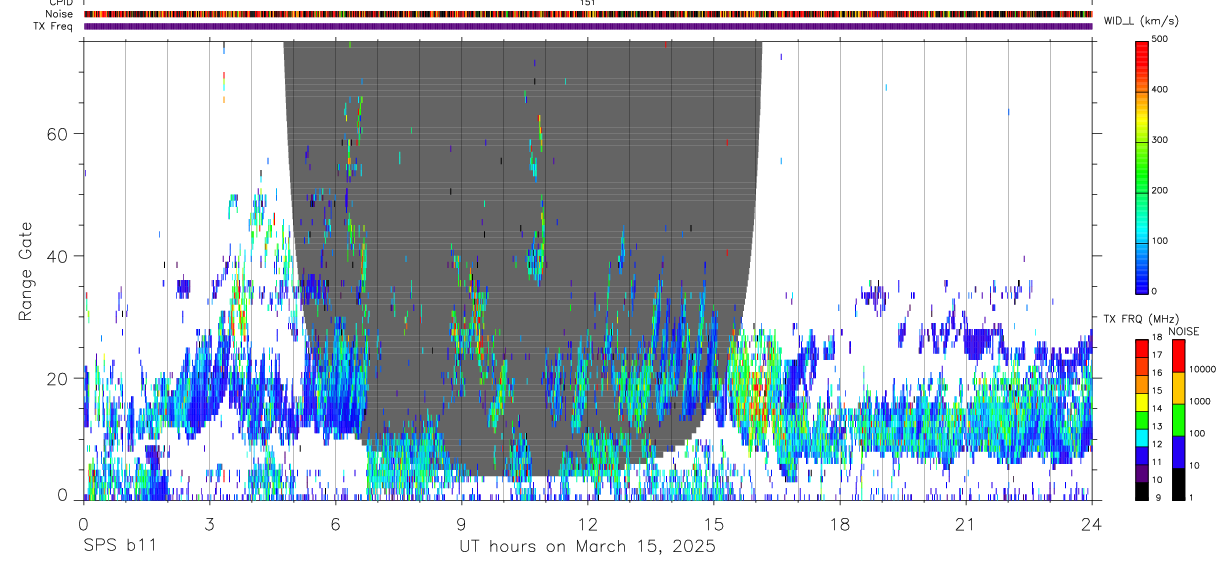Click x-axis tick label "6"
Viewport: 1228px width, 567px height.
tap(335, 524)
